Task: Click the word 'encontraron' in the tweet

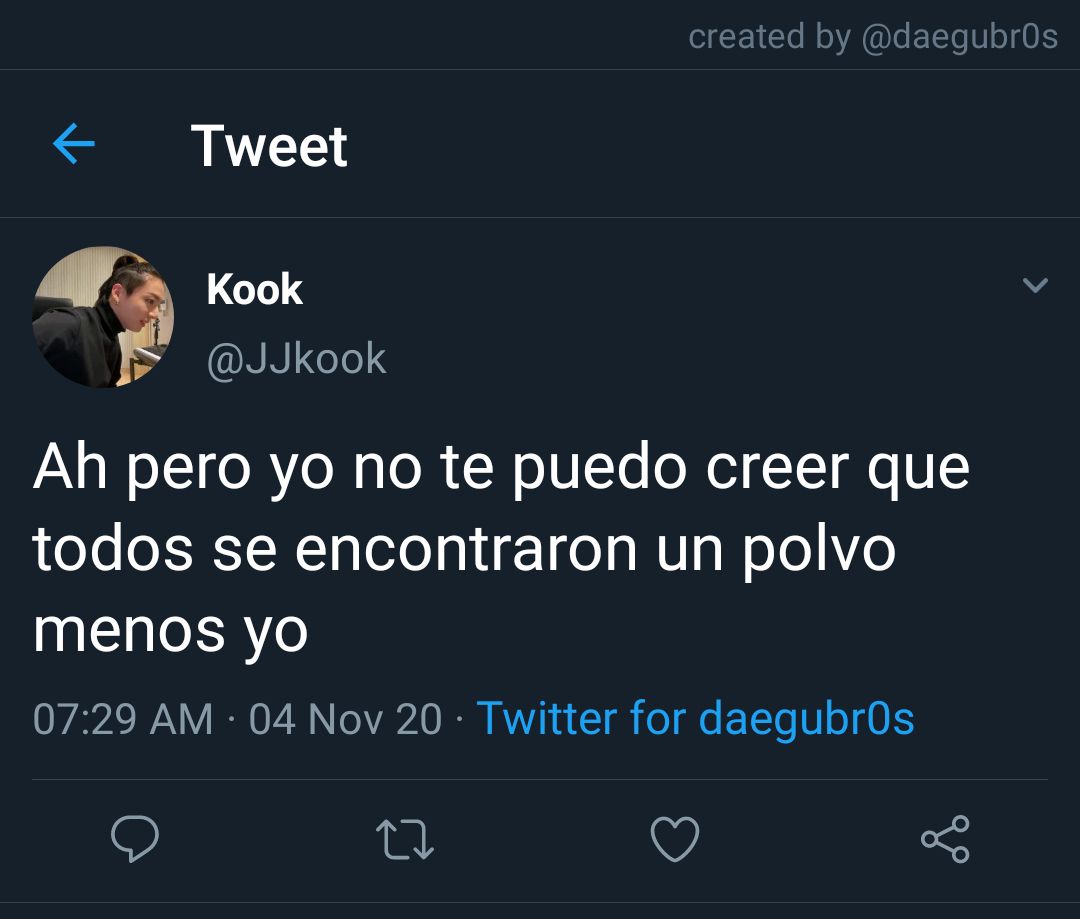Action: (466, 550)
